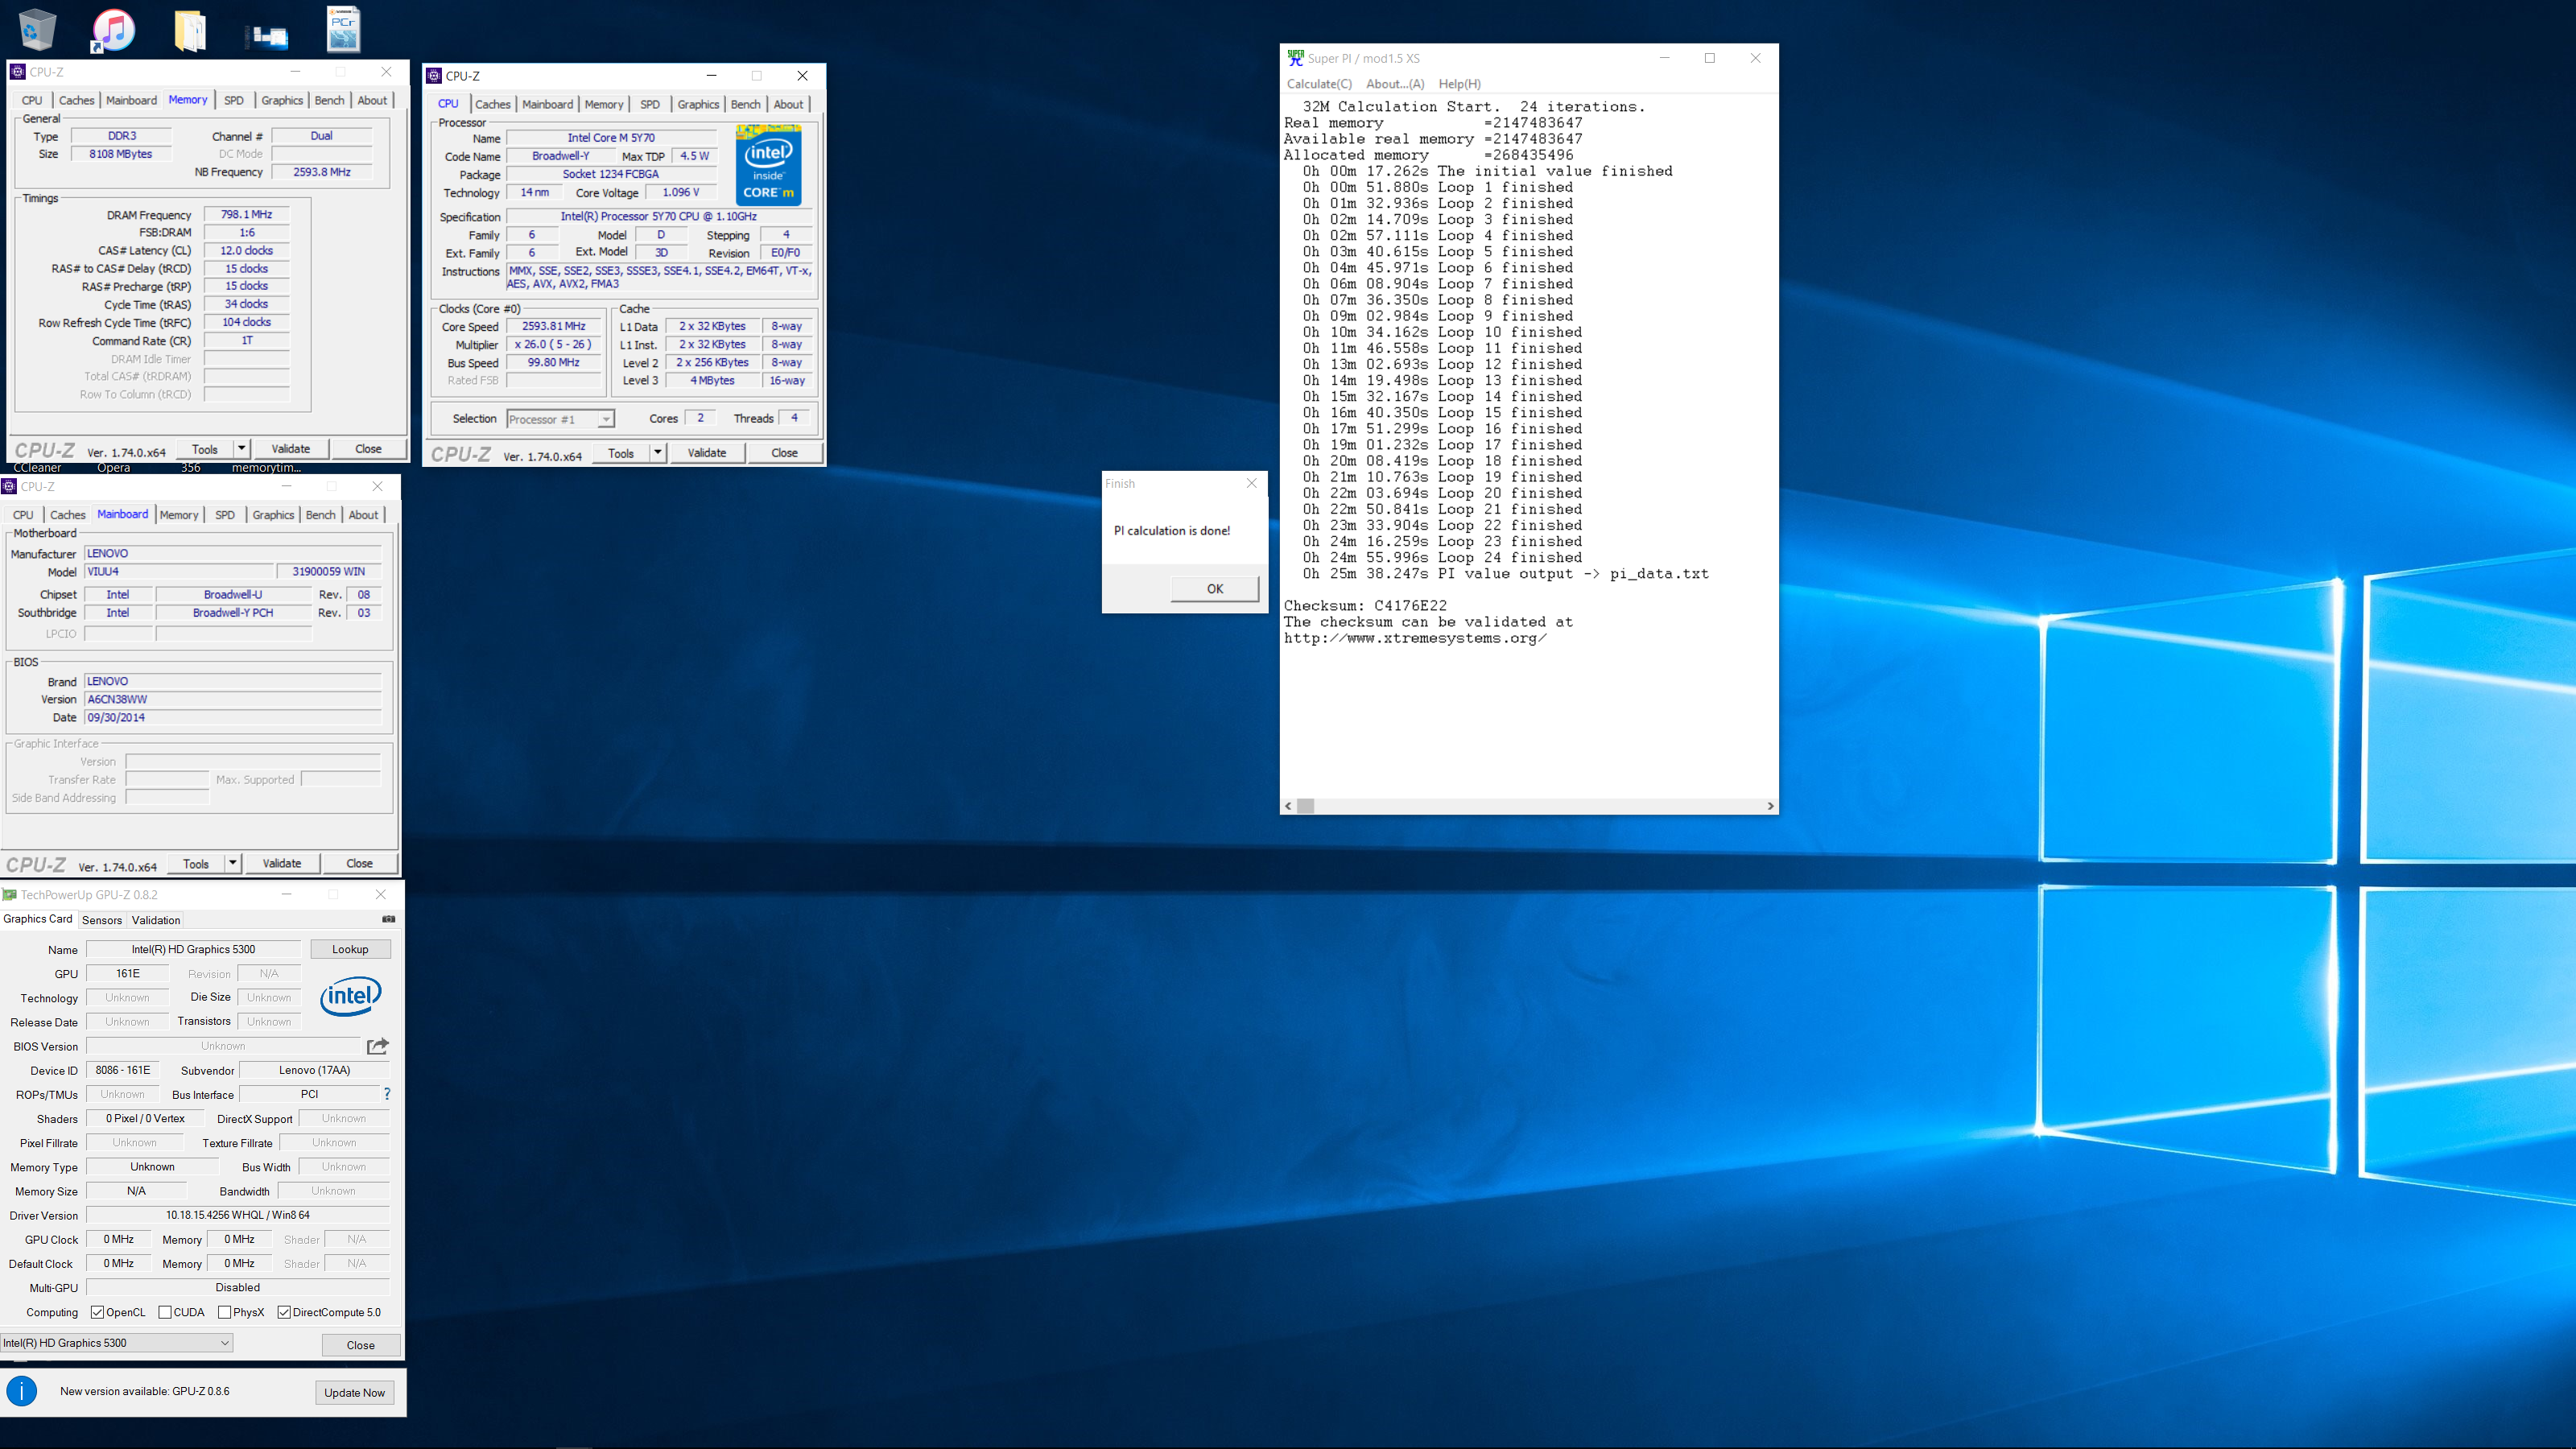Image resolution: width=2576 pixels, height=1449 pixels.
Task: Click the Intel logo in the GPU-Z window
Action: pos(351,996)
